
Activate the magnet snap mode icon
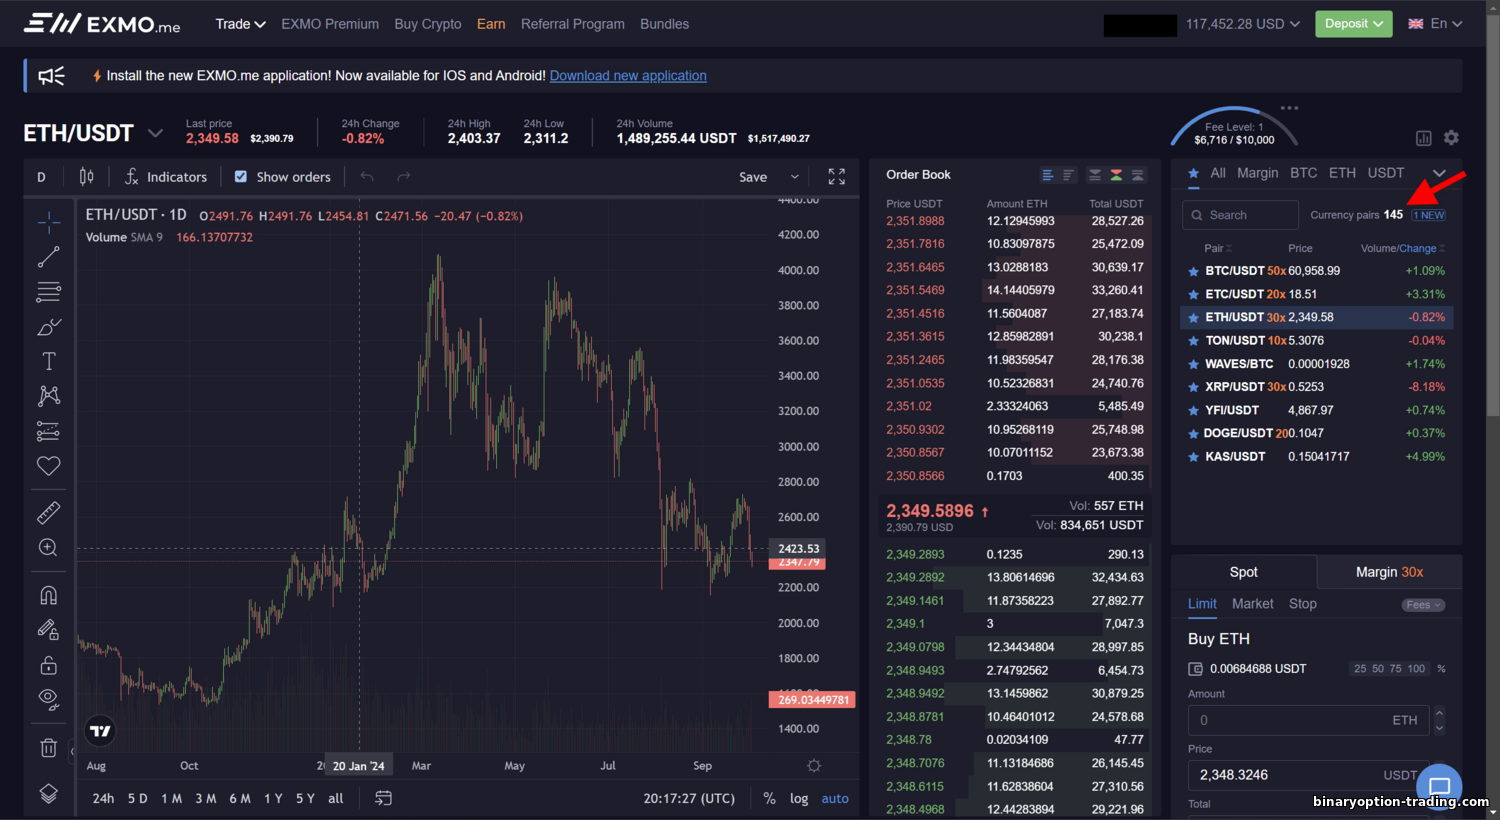[x=48, y=595]
